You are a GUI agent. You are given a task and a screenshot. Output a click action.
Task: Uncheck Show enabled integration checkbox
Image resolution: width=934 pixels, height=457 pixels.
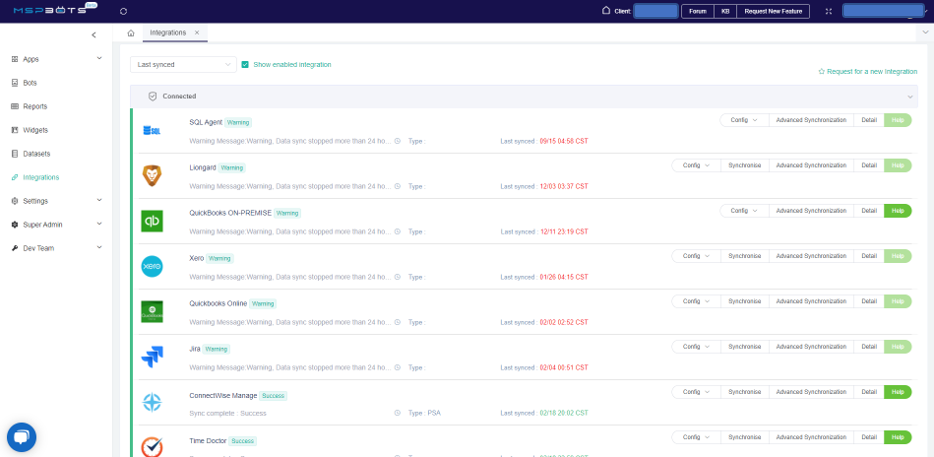(245, 64)
